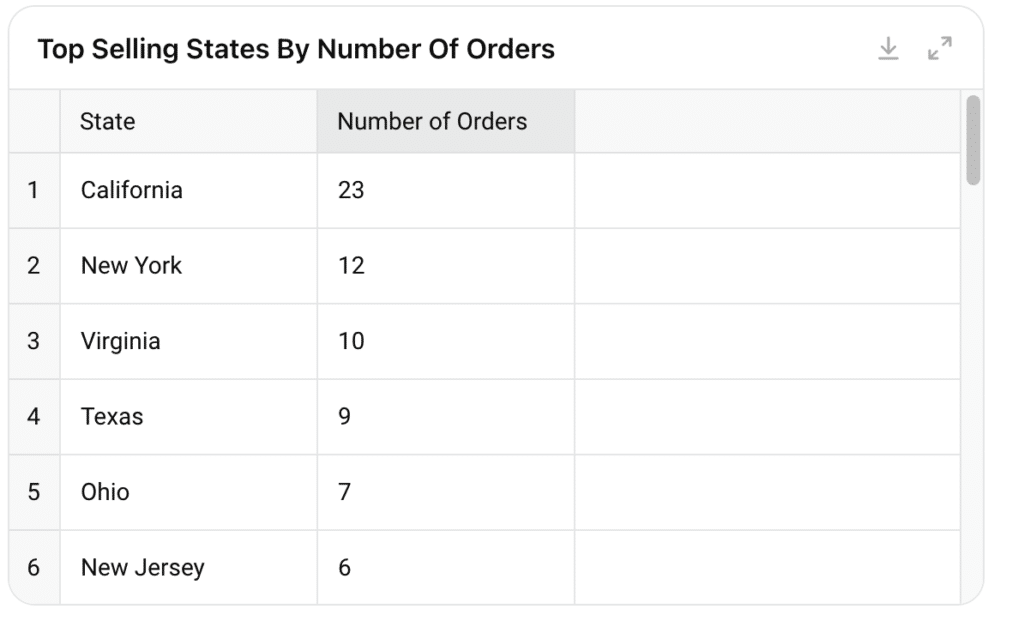Click Ohio order count 7 cell

coord(446,492)
